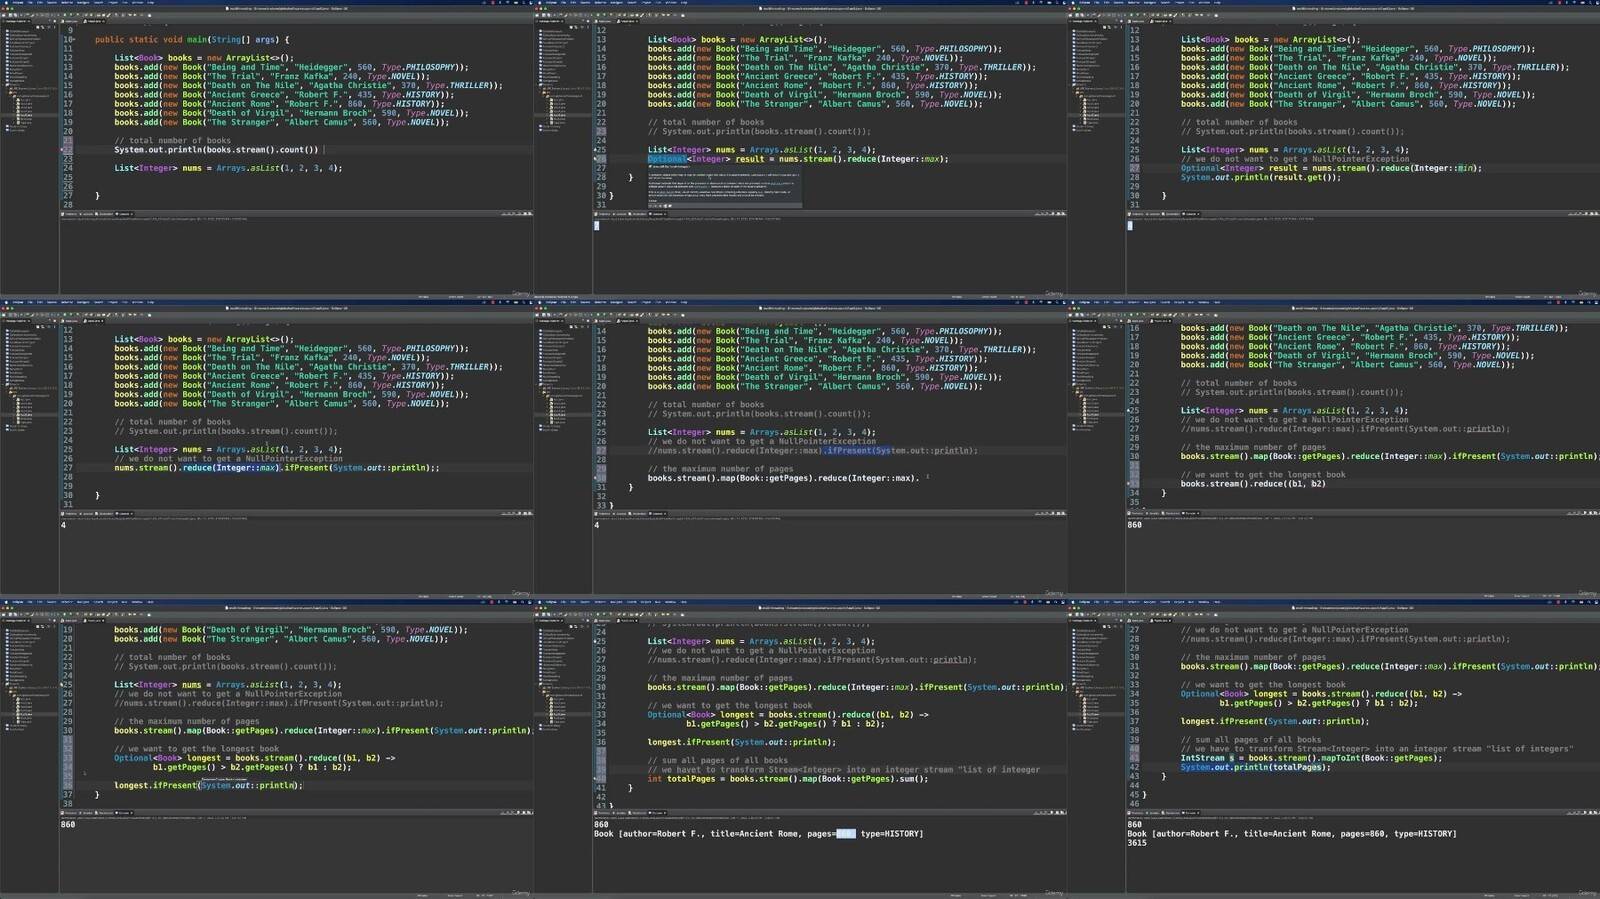The image size is (1600, 899).
Task: Click the uncommented 'System.out.println(books.stream().count())' statement
Action: pyautogui.click(x=216, y=150)
